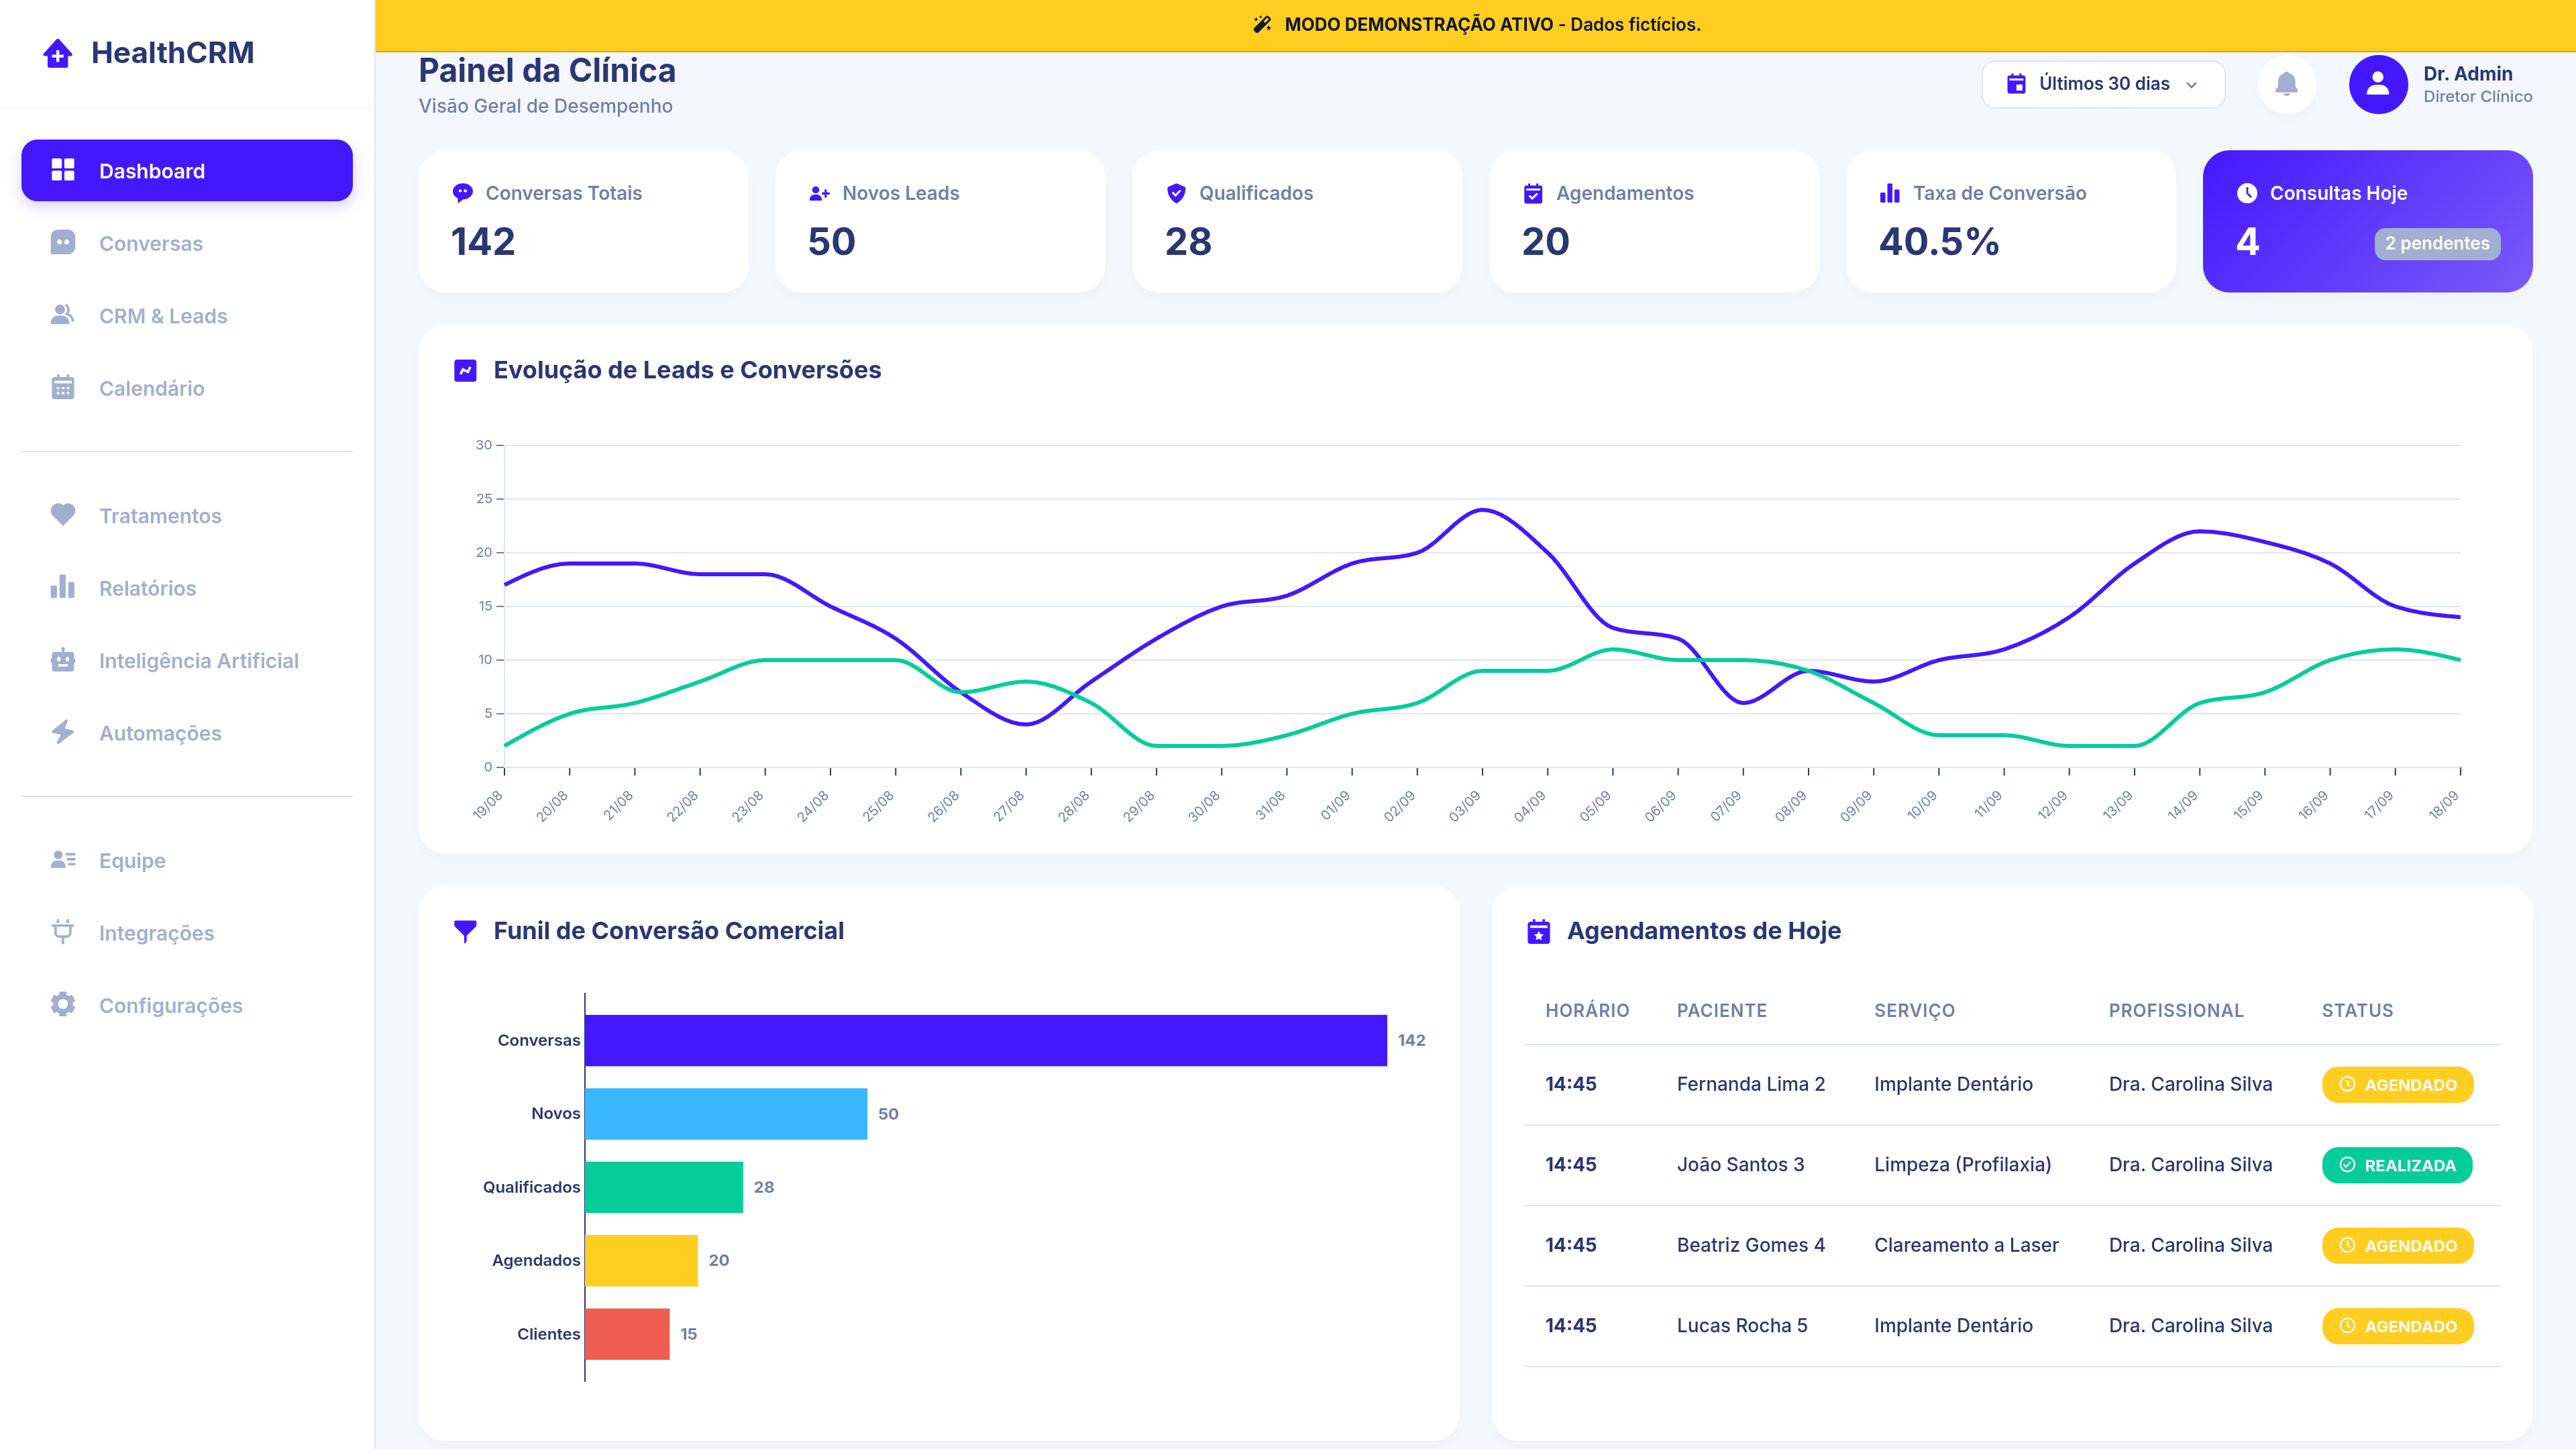
Task: Click the CRM & Leads people icon
Action: click(x=63, y=315)
